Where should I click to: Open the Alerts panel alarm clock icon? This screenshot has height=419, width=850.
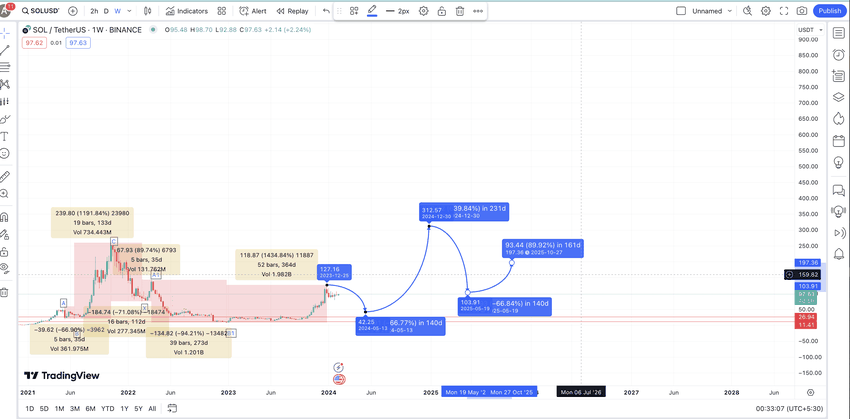coord(839,55)
